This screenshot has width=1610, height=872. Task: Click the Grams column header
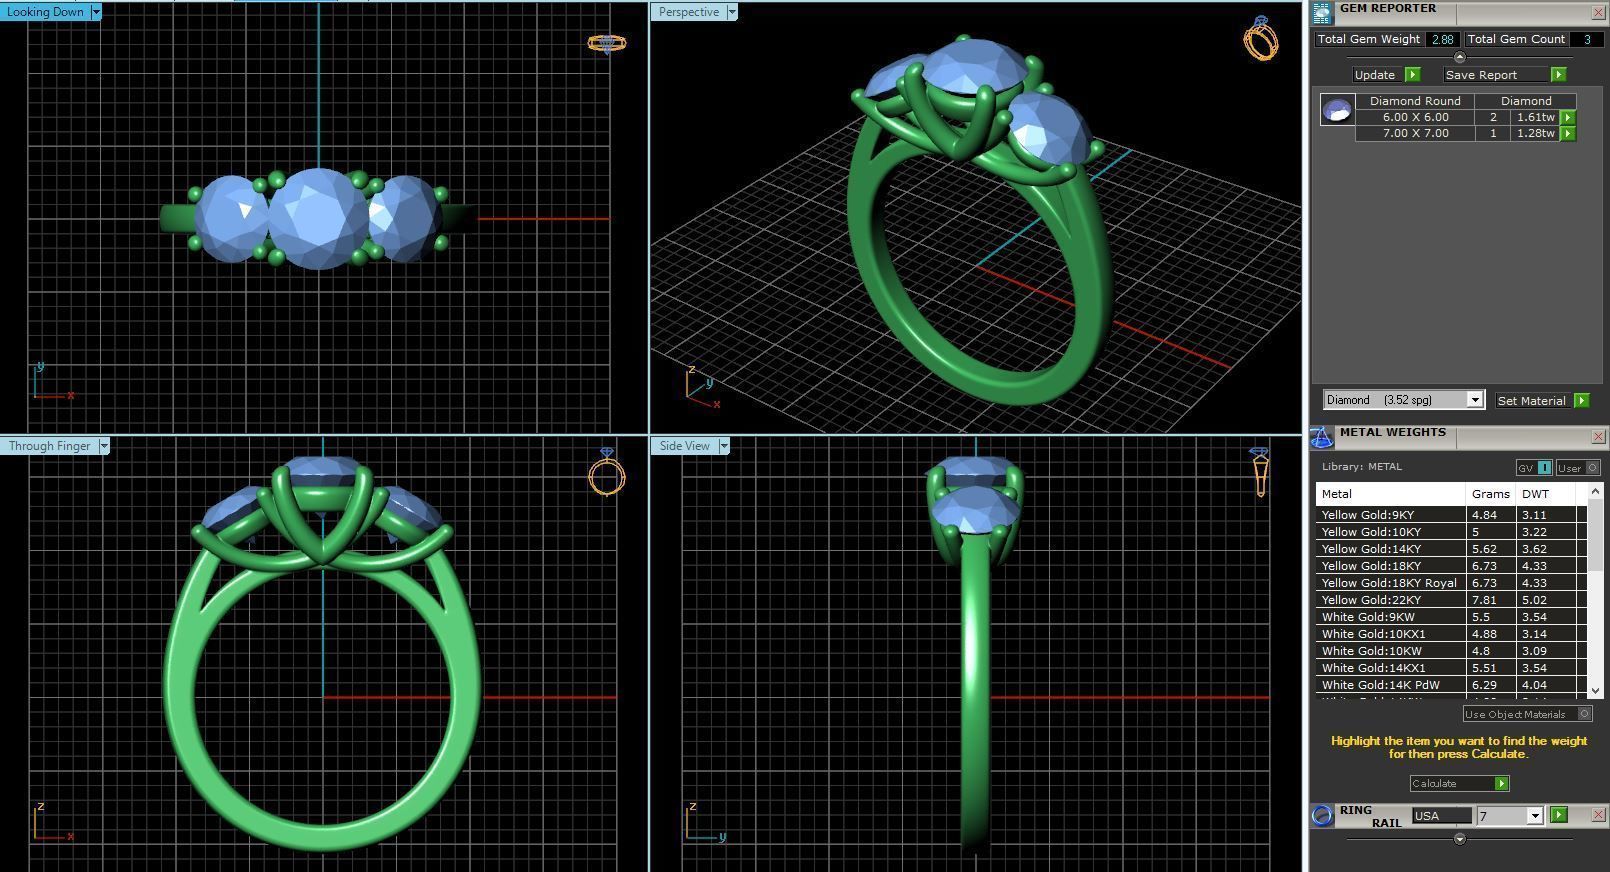tap(1490, 494)
